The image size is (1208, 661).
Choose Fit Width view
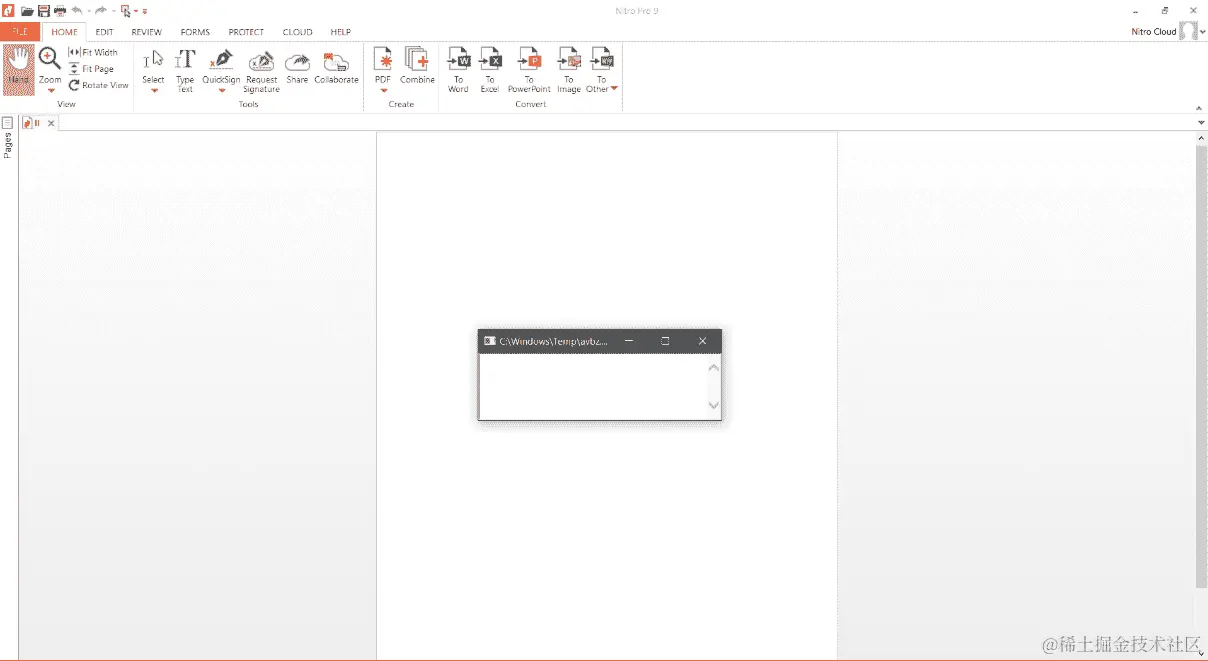93,52
